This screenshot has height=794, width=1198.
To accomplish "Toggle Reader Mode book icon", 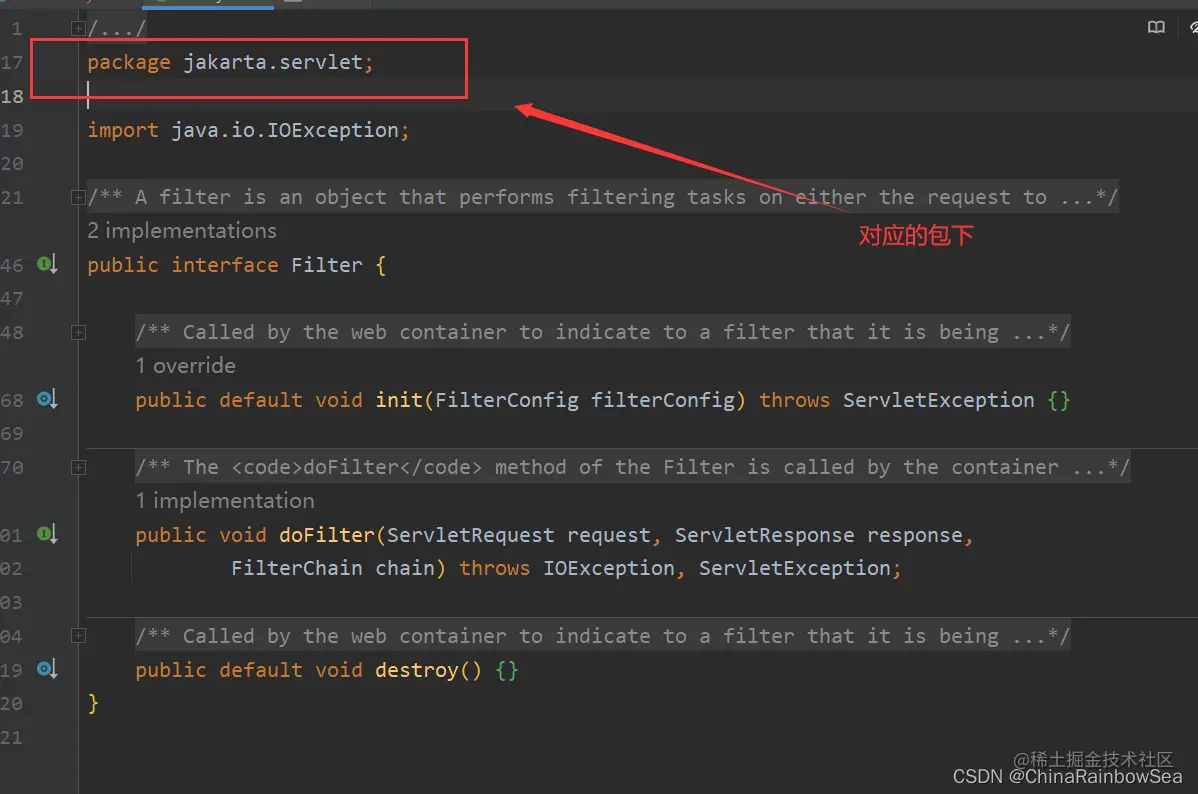I will tap(1156, 28).
